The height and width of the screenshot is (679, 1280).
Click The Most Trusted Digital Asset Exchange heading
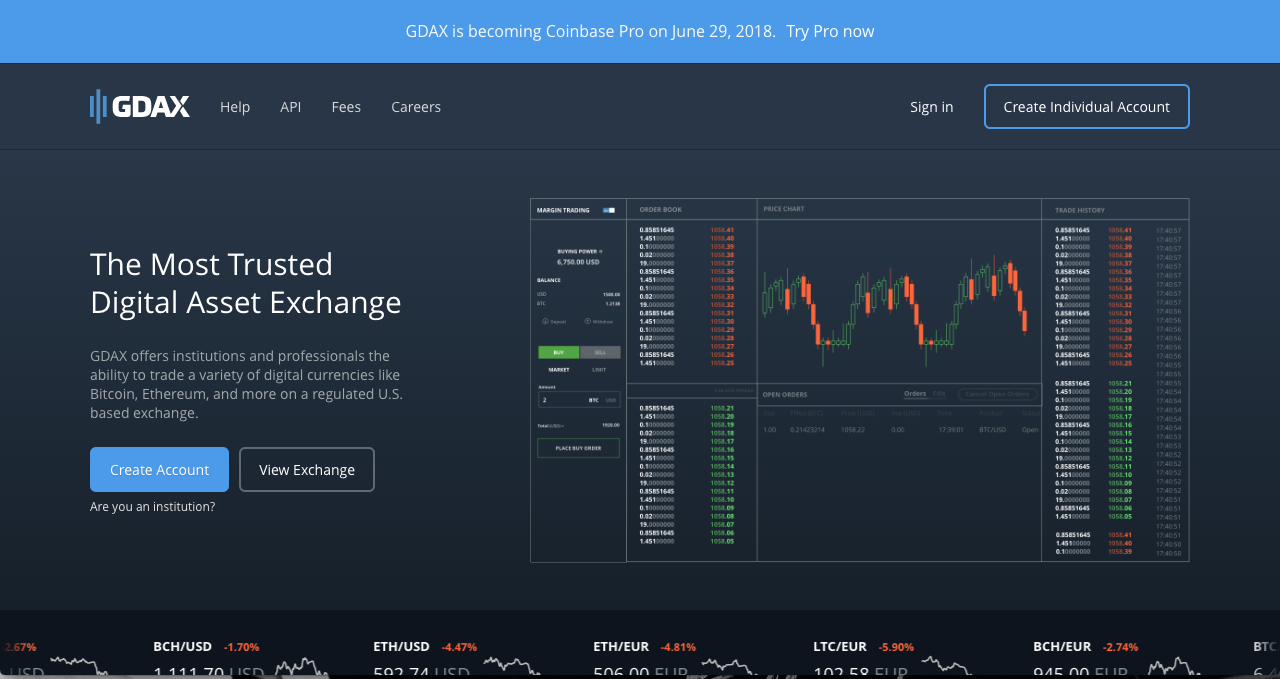[246, 283]
